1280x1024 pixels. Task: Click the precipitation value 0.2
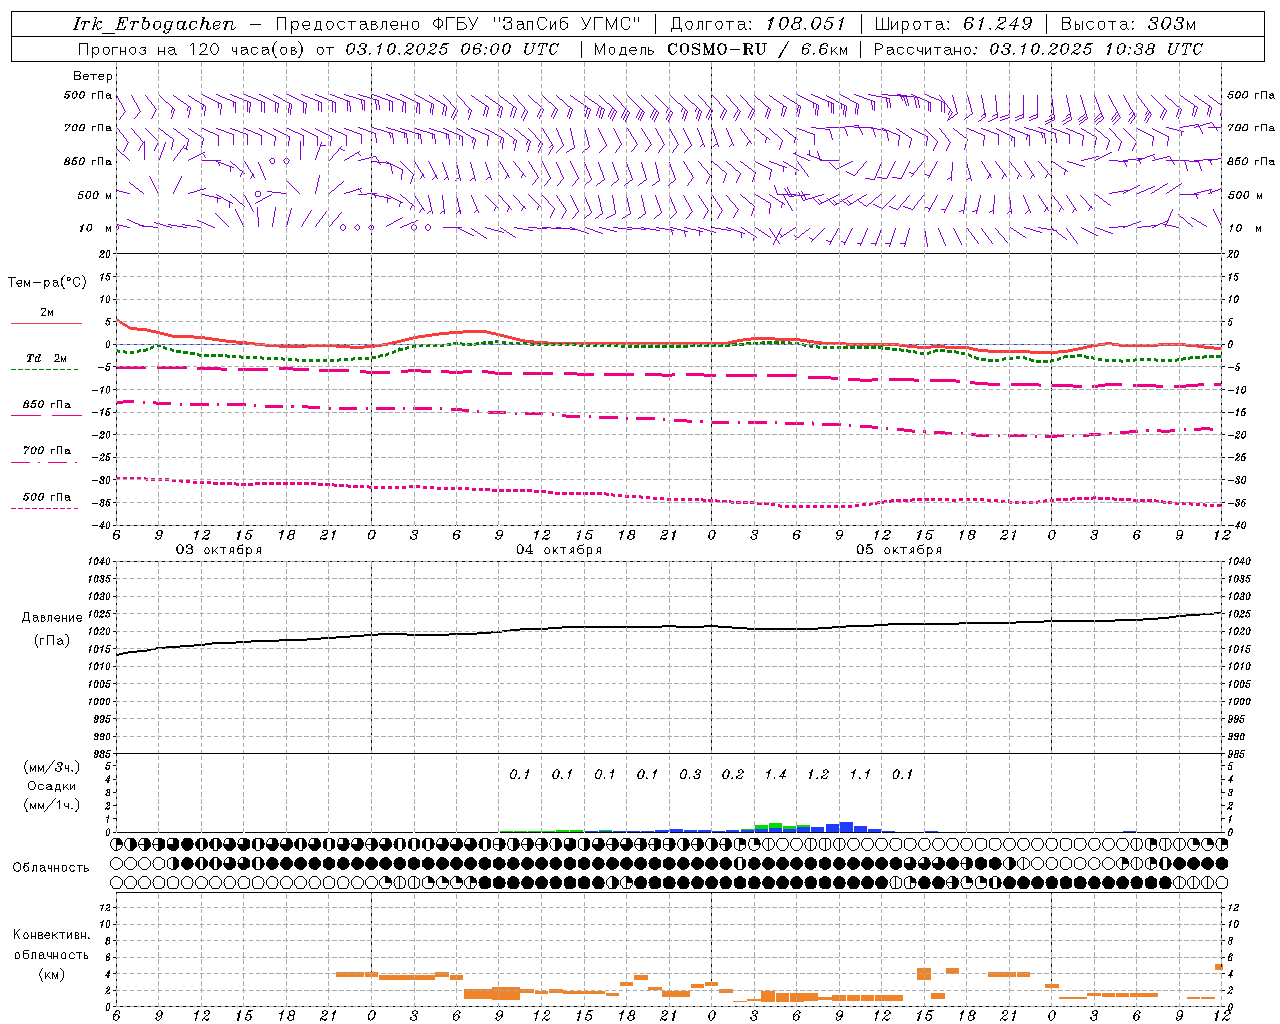(733, 775)
